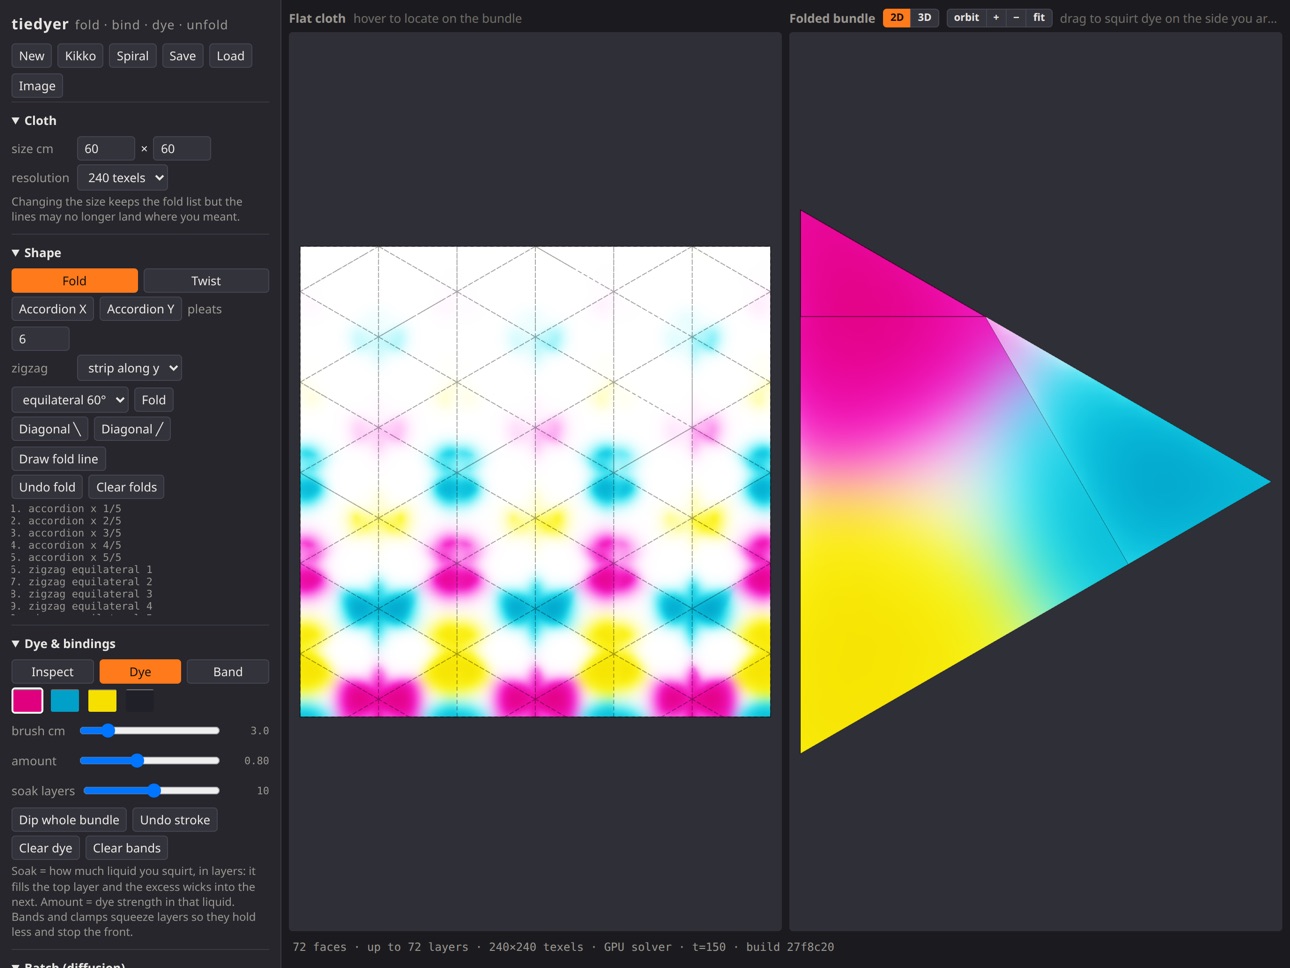This screenshot has width=1290, height=968.
Task: Switch folded bundle to 2D view
Action: click(x=897, y=18)
